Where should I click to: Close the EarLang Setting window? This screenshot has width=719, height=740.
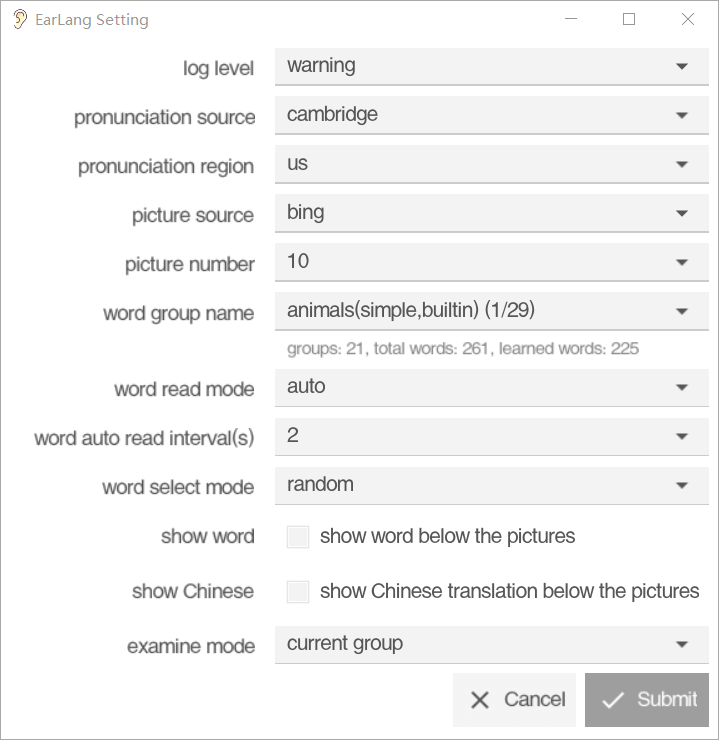688,19
